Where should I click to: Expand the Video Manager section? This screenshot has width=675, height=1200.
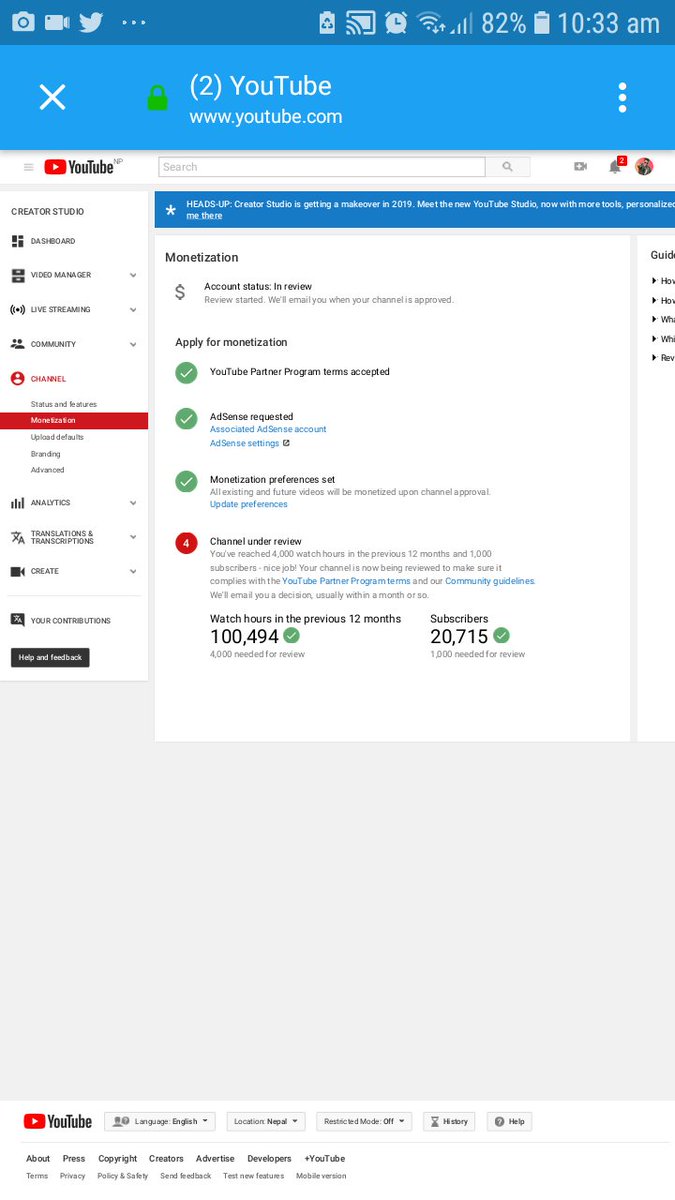(74, 275)
